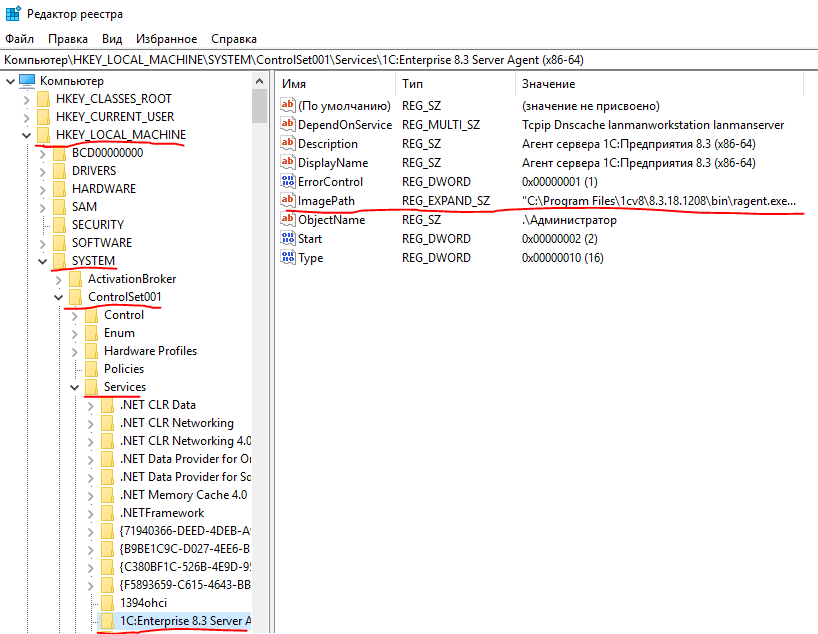Click the ImagePath string value icon
Image resolution: width=818 pixels, height=634 pixels.
pos(288,201)
